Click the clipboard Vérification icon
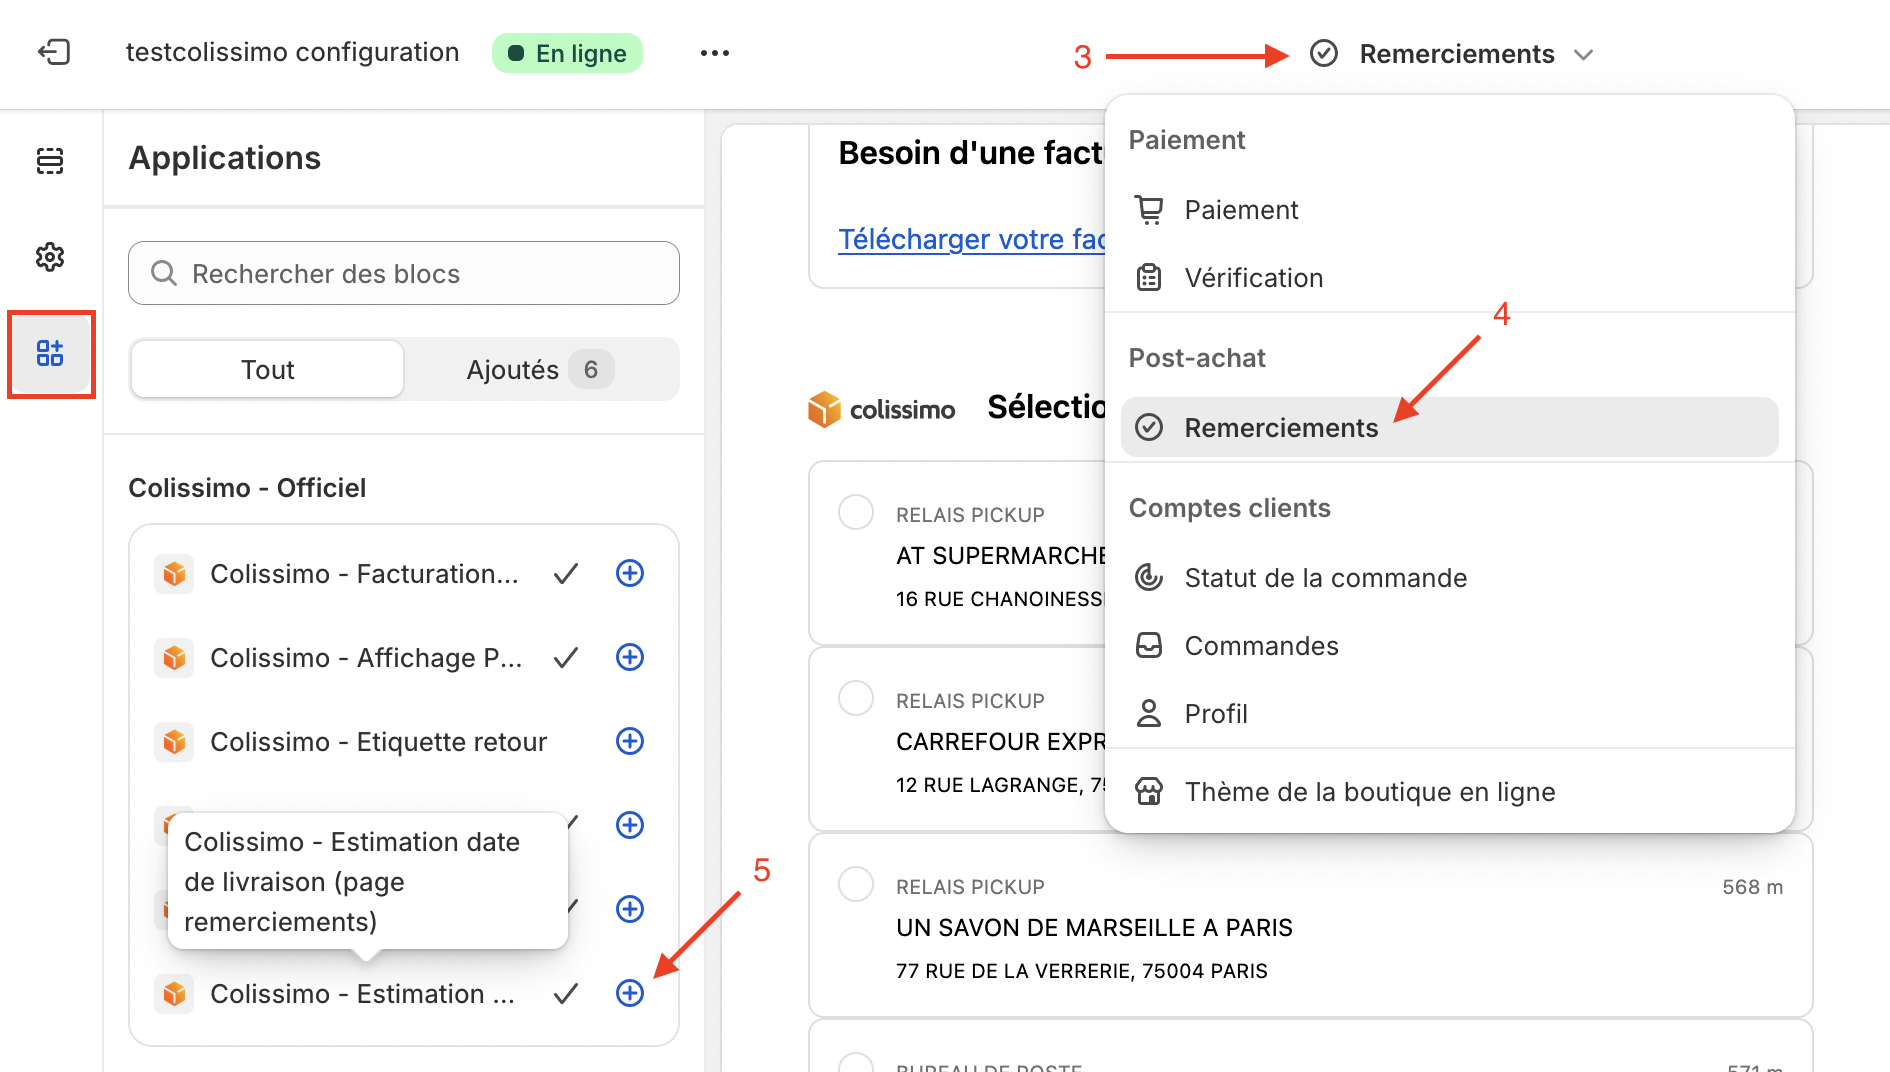Viewport: 1890px width, 1072px height. click(1149, 278)
